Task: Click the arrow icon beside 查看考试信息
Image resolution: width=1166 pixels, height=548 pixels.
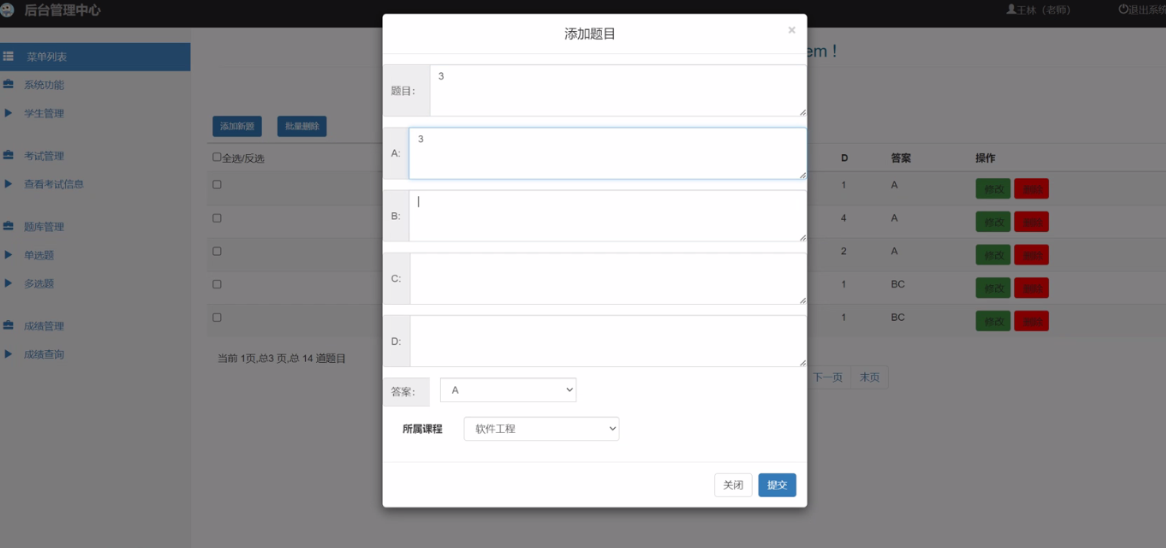Action: 8,184
